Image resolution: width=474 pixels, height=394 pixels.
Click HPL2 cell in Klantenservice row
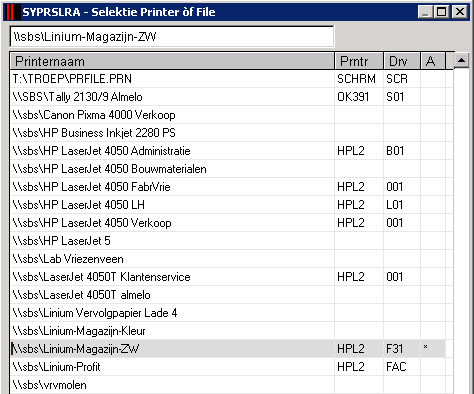[x=359, y=277]
